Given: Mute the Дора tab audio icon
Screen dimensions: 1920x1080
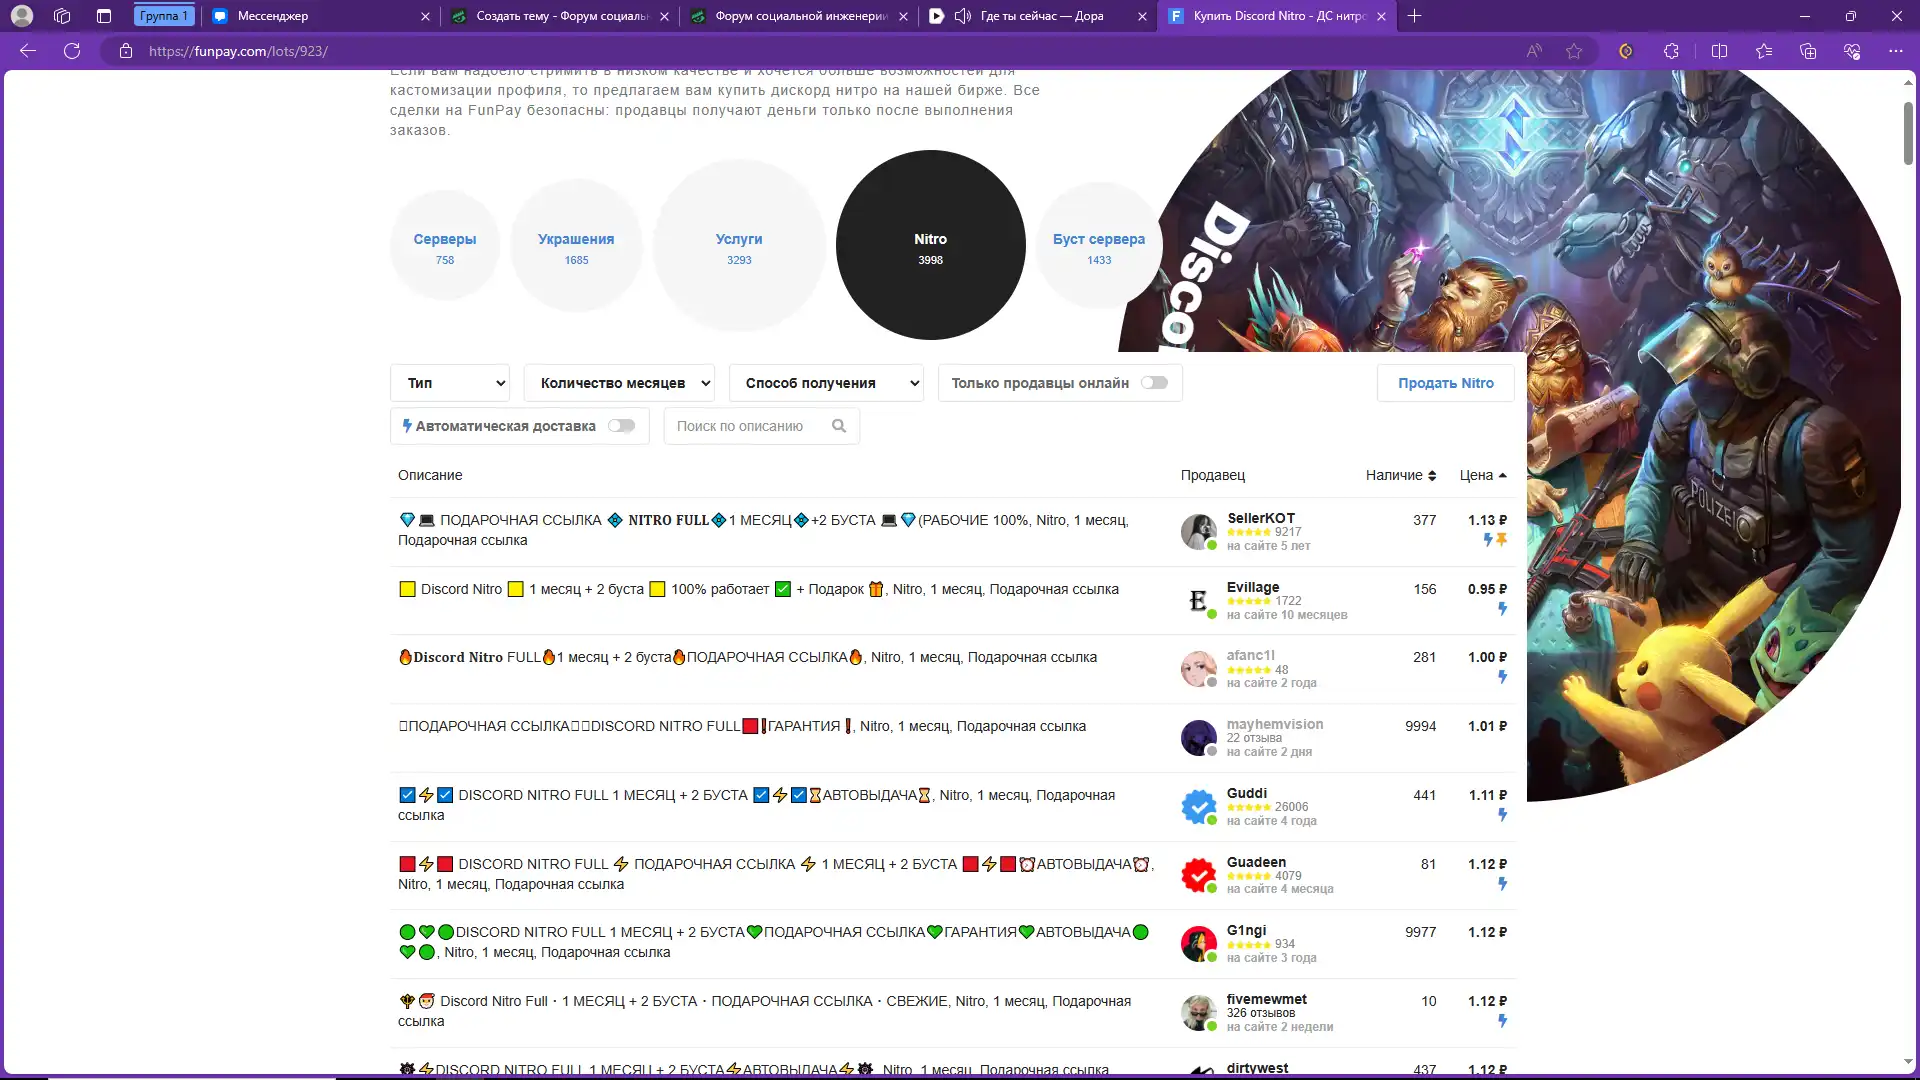Looking at the screenshot, I should (x=963, y=16).
